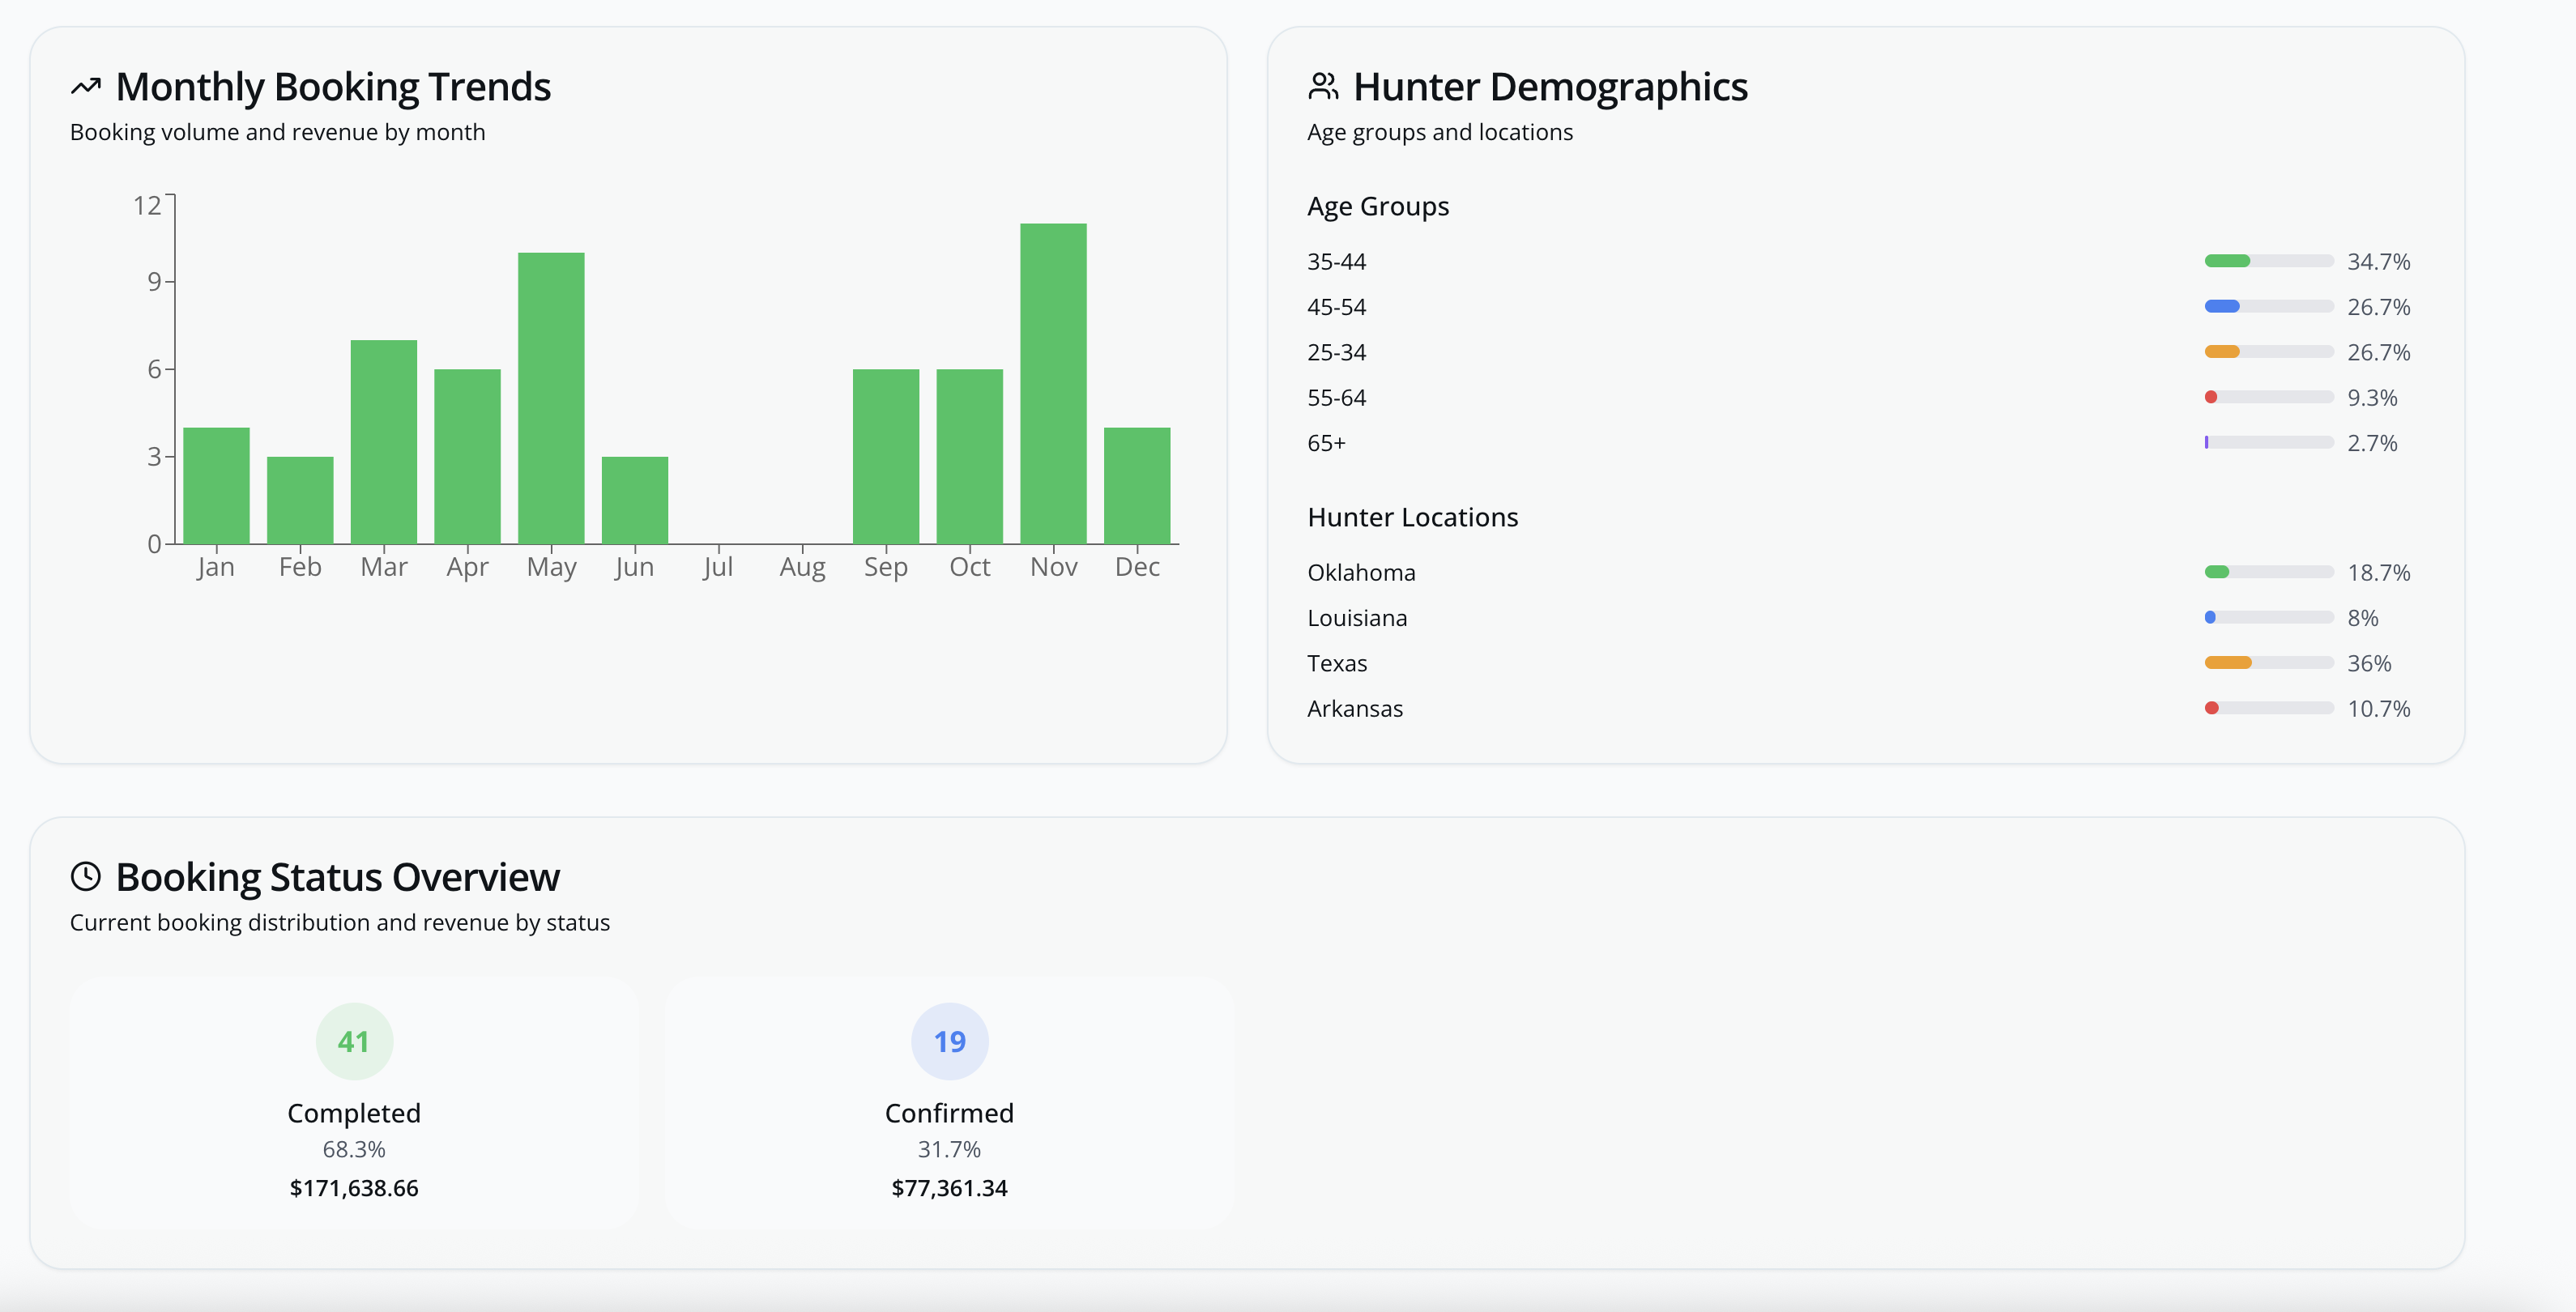Click the Booking Status Overview heading
Screen dimensions: 2576x1312
[338, 877]
